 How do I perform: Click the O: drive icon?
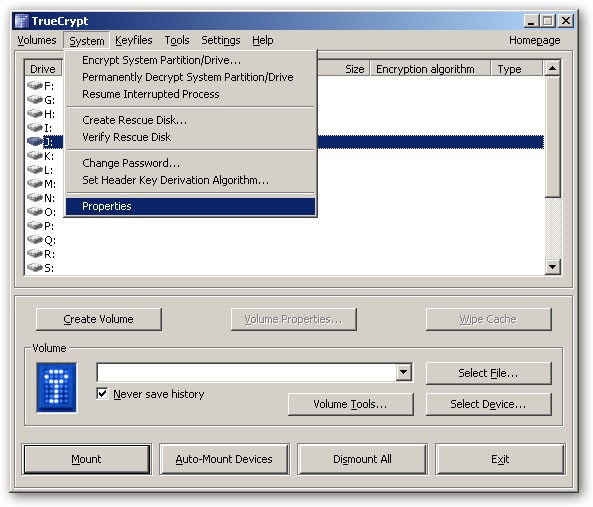(34, 212)
